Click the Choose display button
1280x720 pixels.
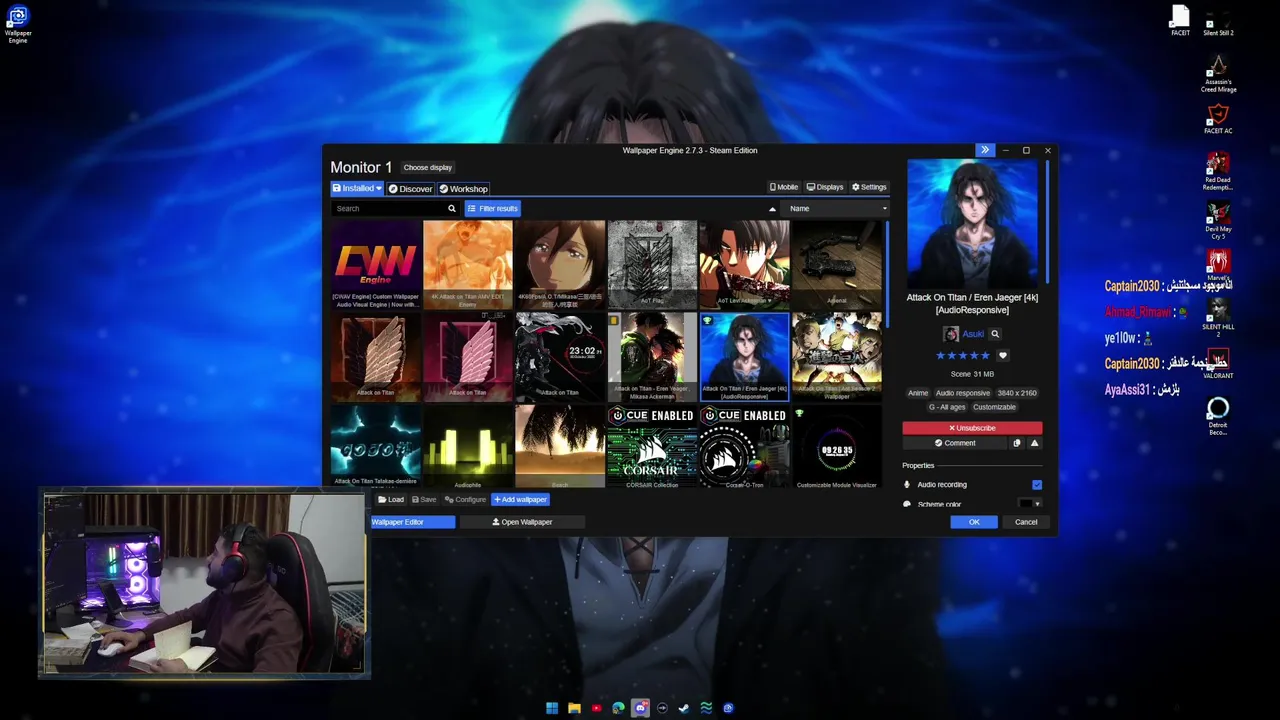428,167
